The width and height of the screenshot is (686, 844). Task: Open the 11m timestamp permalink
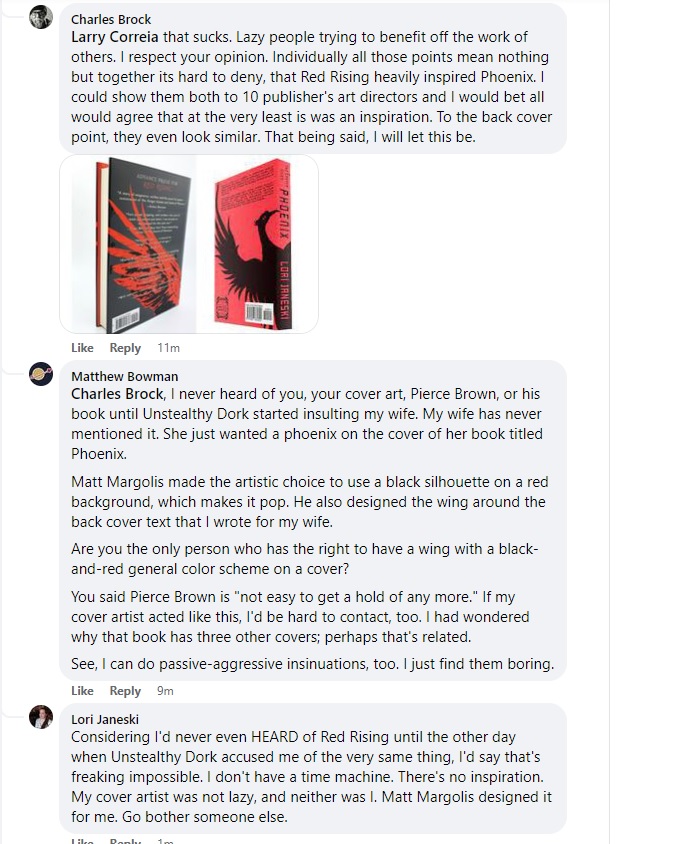click(x=169, y=348)
